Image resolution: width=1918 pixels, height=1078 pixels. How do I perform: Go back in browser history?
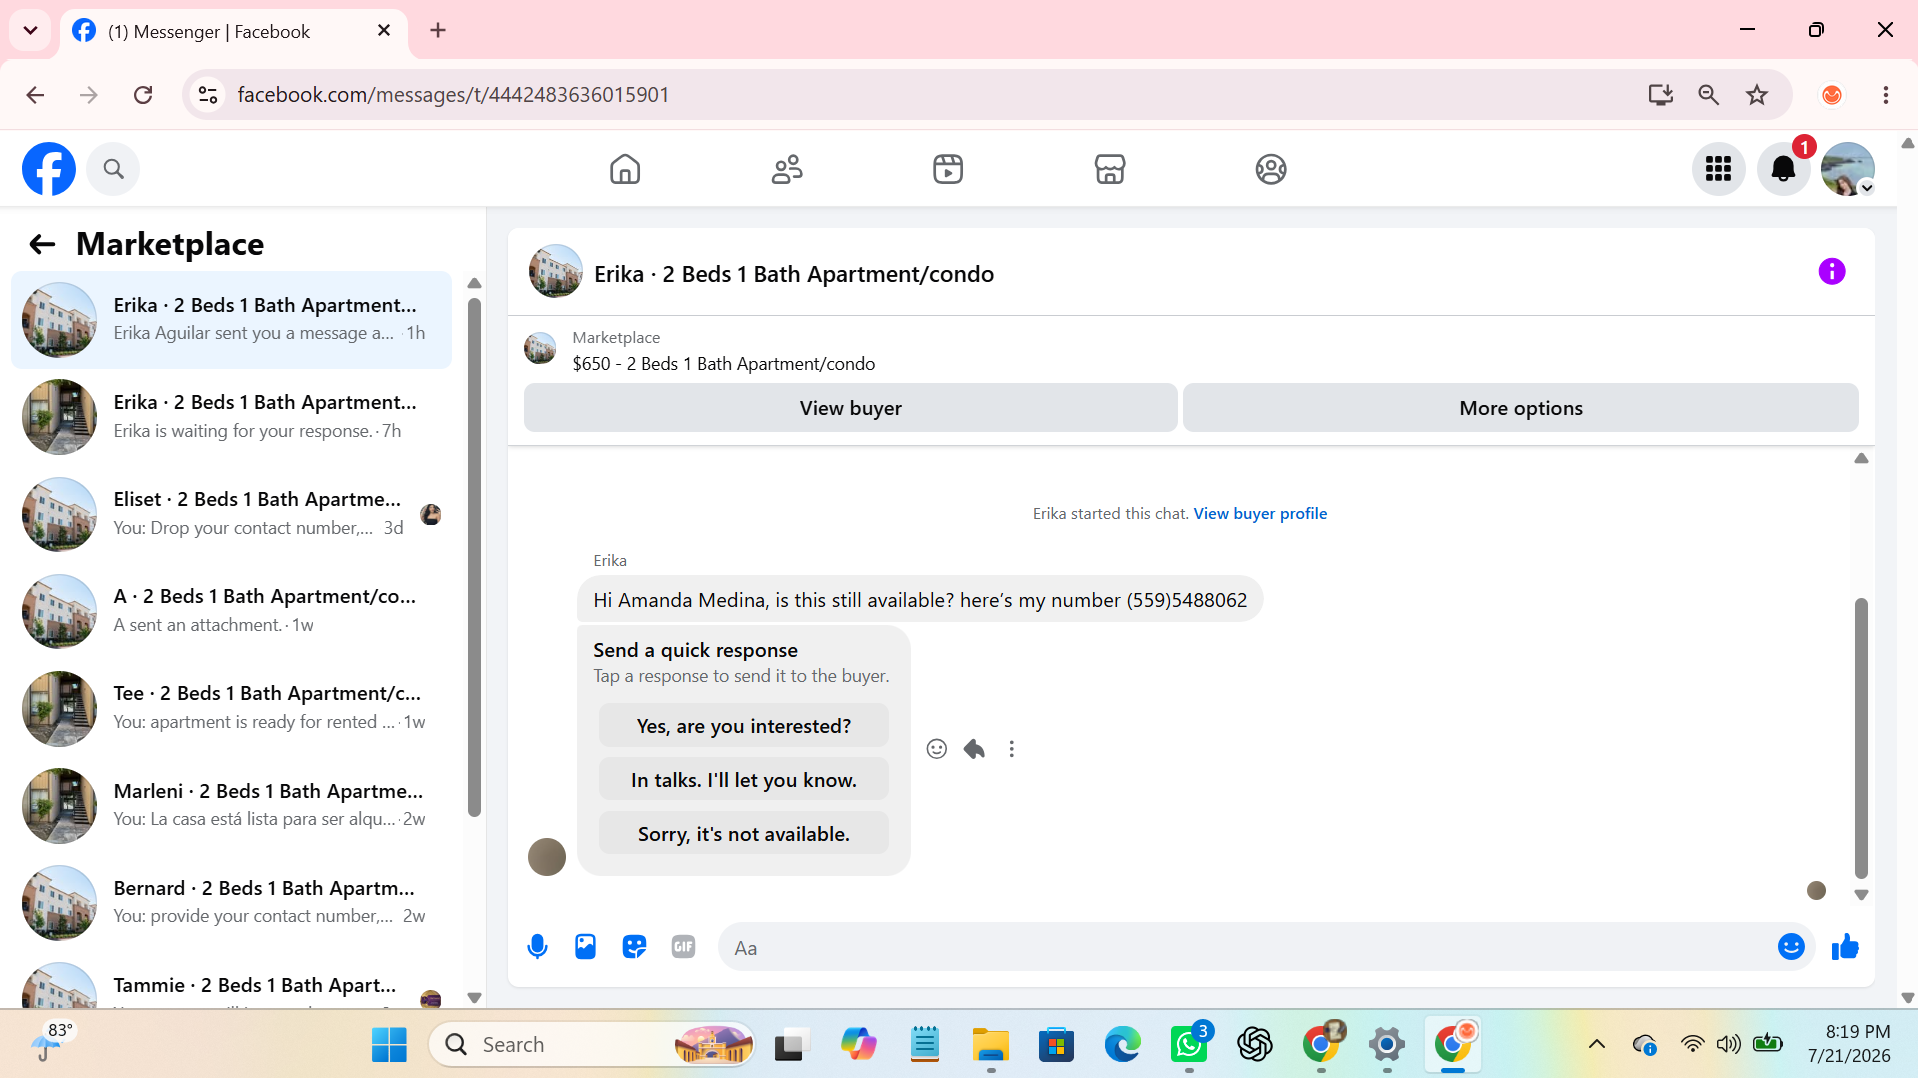pyautogui.click(x=35, y=95)
